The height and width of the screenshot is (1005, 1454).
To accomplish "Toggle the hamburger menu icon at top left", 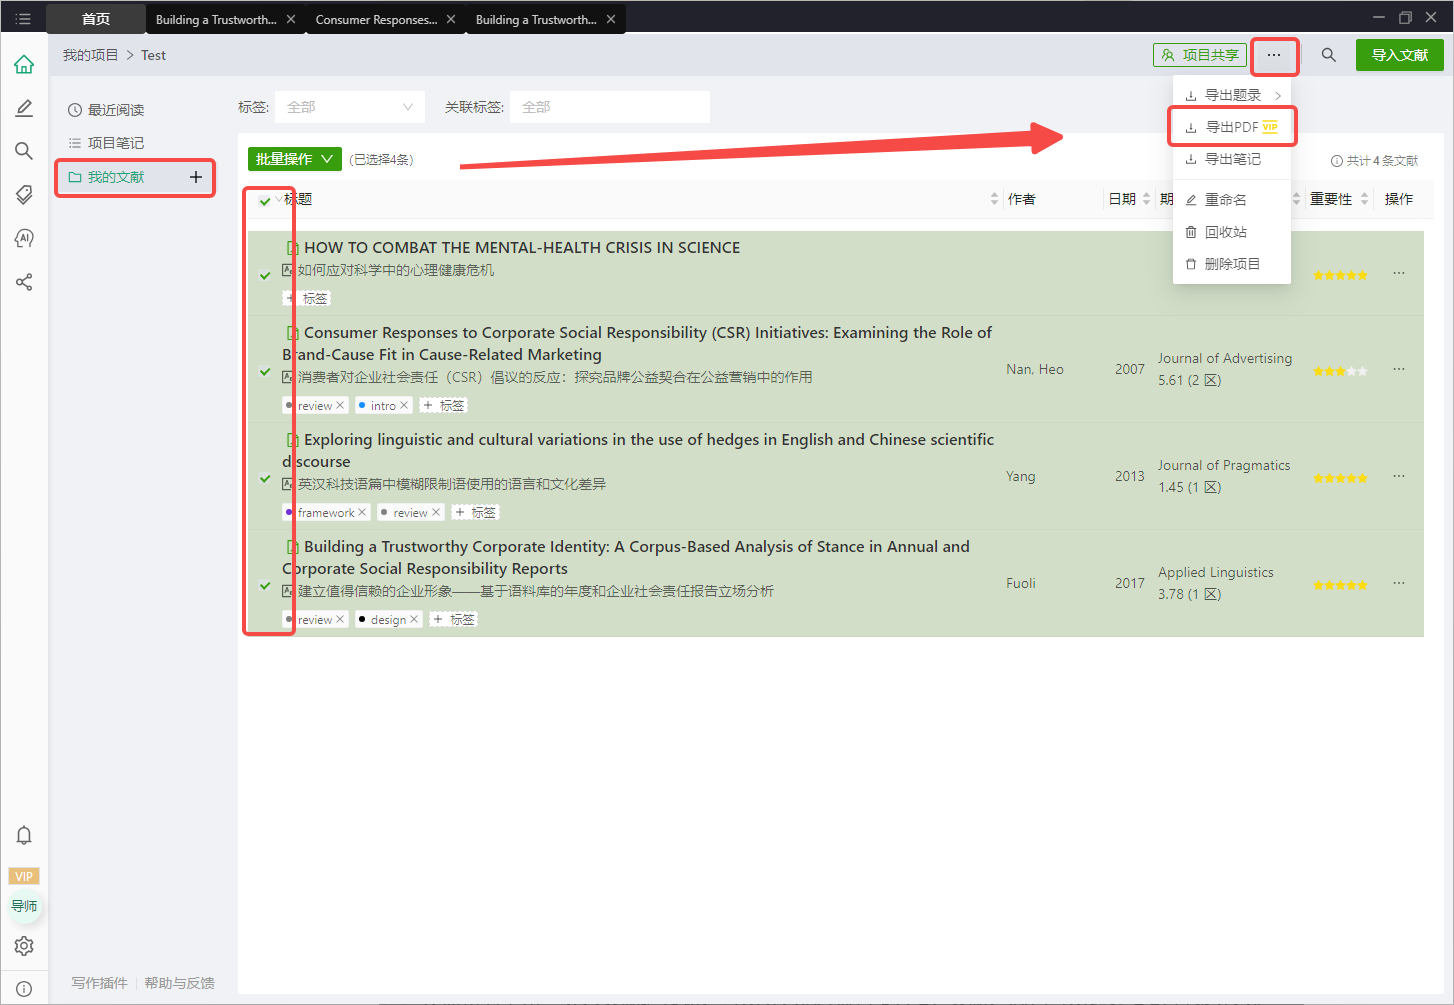I will coord(23,19).
